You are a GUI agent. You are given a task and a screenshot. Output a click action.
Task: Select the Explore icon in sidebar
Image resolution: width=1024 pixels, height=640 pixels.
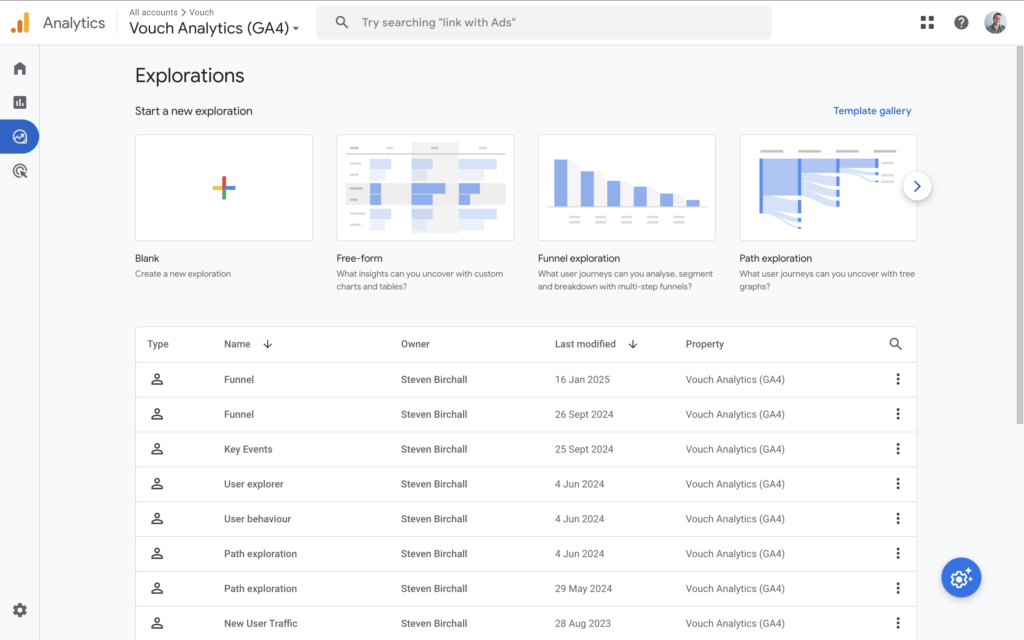tap(20, 136)
